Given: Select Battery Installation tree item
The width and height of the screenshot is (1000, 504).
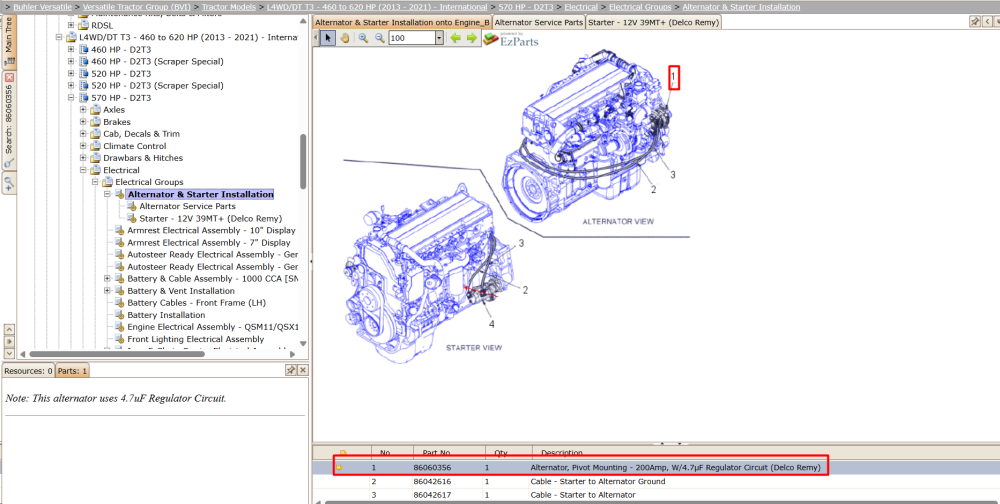Looking at the screenshot, I should [166, 315].
